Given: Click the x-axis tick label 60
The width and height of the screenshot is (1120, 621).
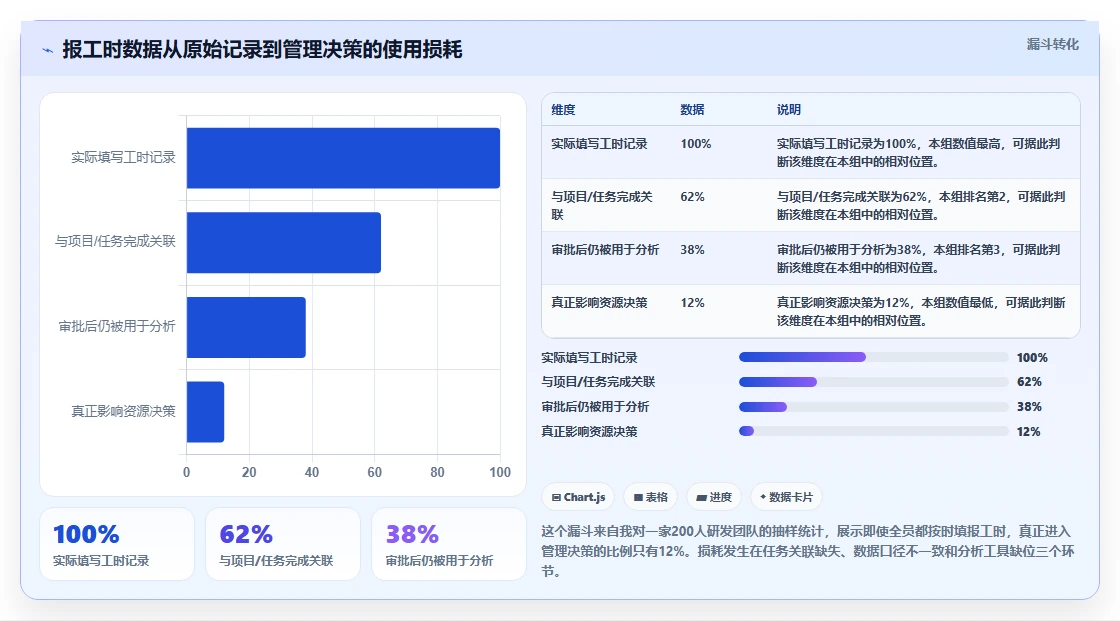Looking at the screenshot, I should (374, 472).
